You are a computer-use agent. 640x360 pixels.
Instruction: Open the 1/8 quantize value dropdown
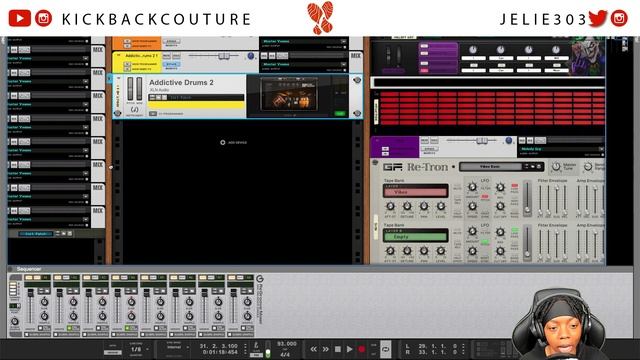coord(137,349)
